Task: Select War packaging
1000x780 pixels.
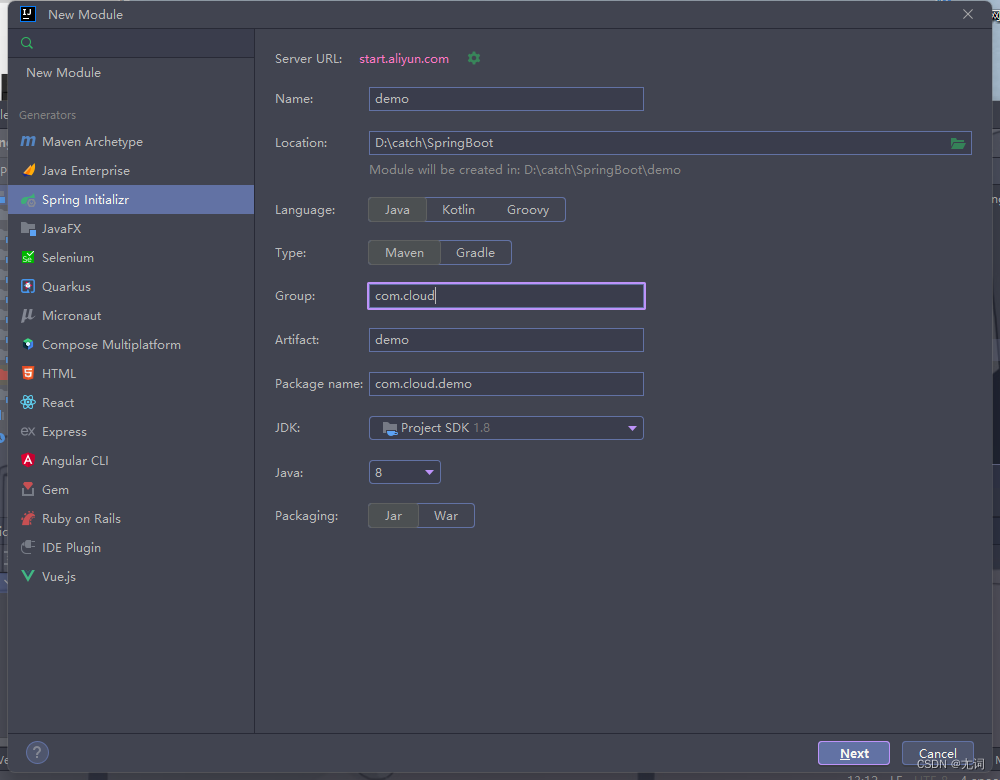Action: point(446,516)
